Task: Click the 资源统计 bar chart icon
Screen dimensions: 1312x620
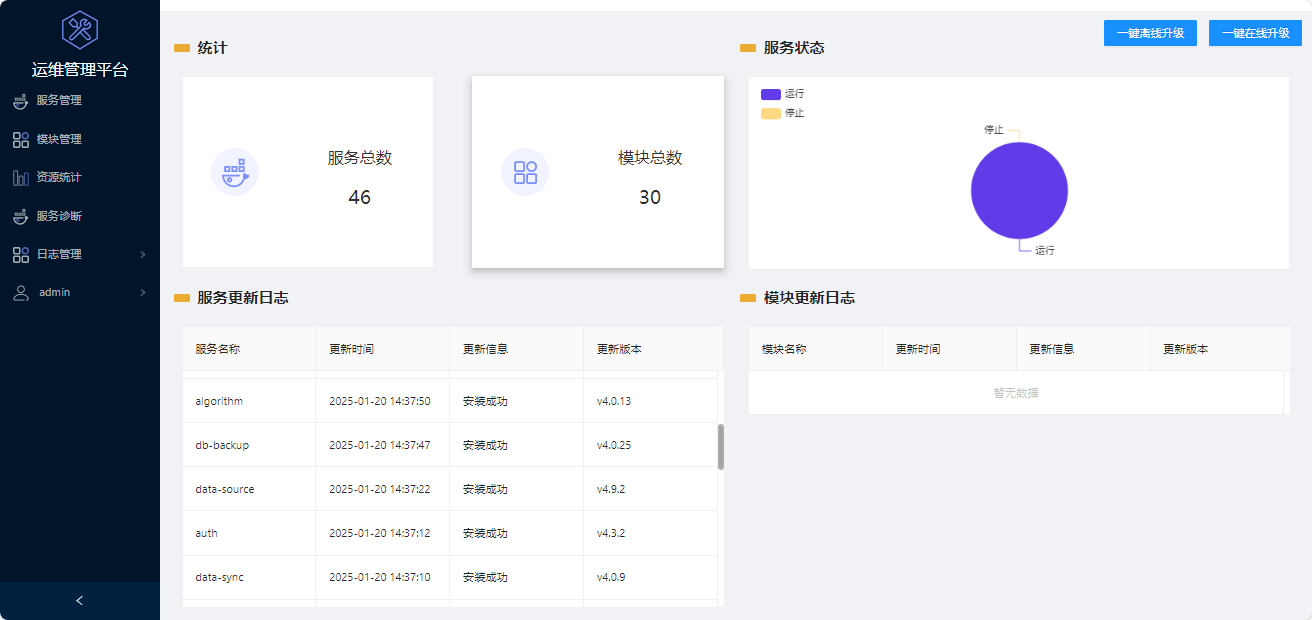Action: pyautogui.click(x=20, y=178)
